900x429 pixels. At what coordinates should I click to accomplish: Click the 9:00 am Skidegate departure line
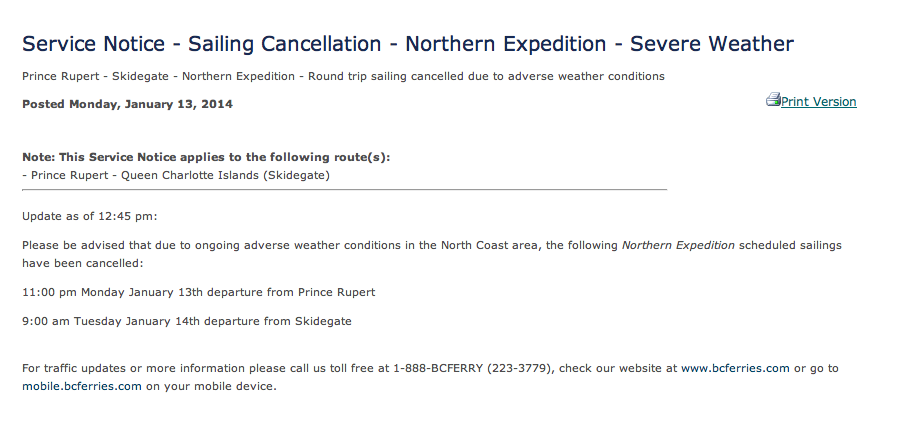(x=187, y=321)
